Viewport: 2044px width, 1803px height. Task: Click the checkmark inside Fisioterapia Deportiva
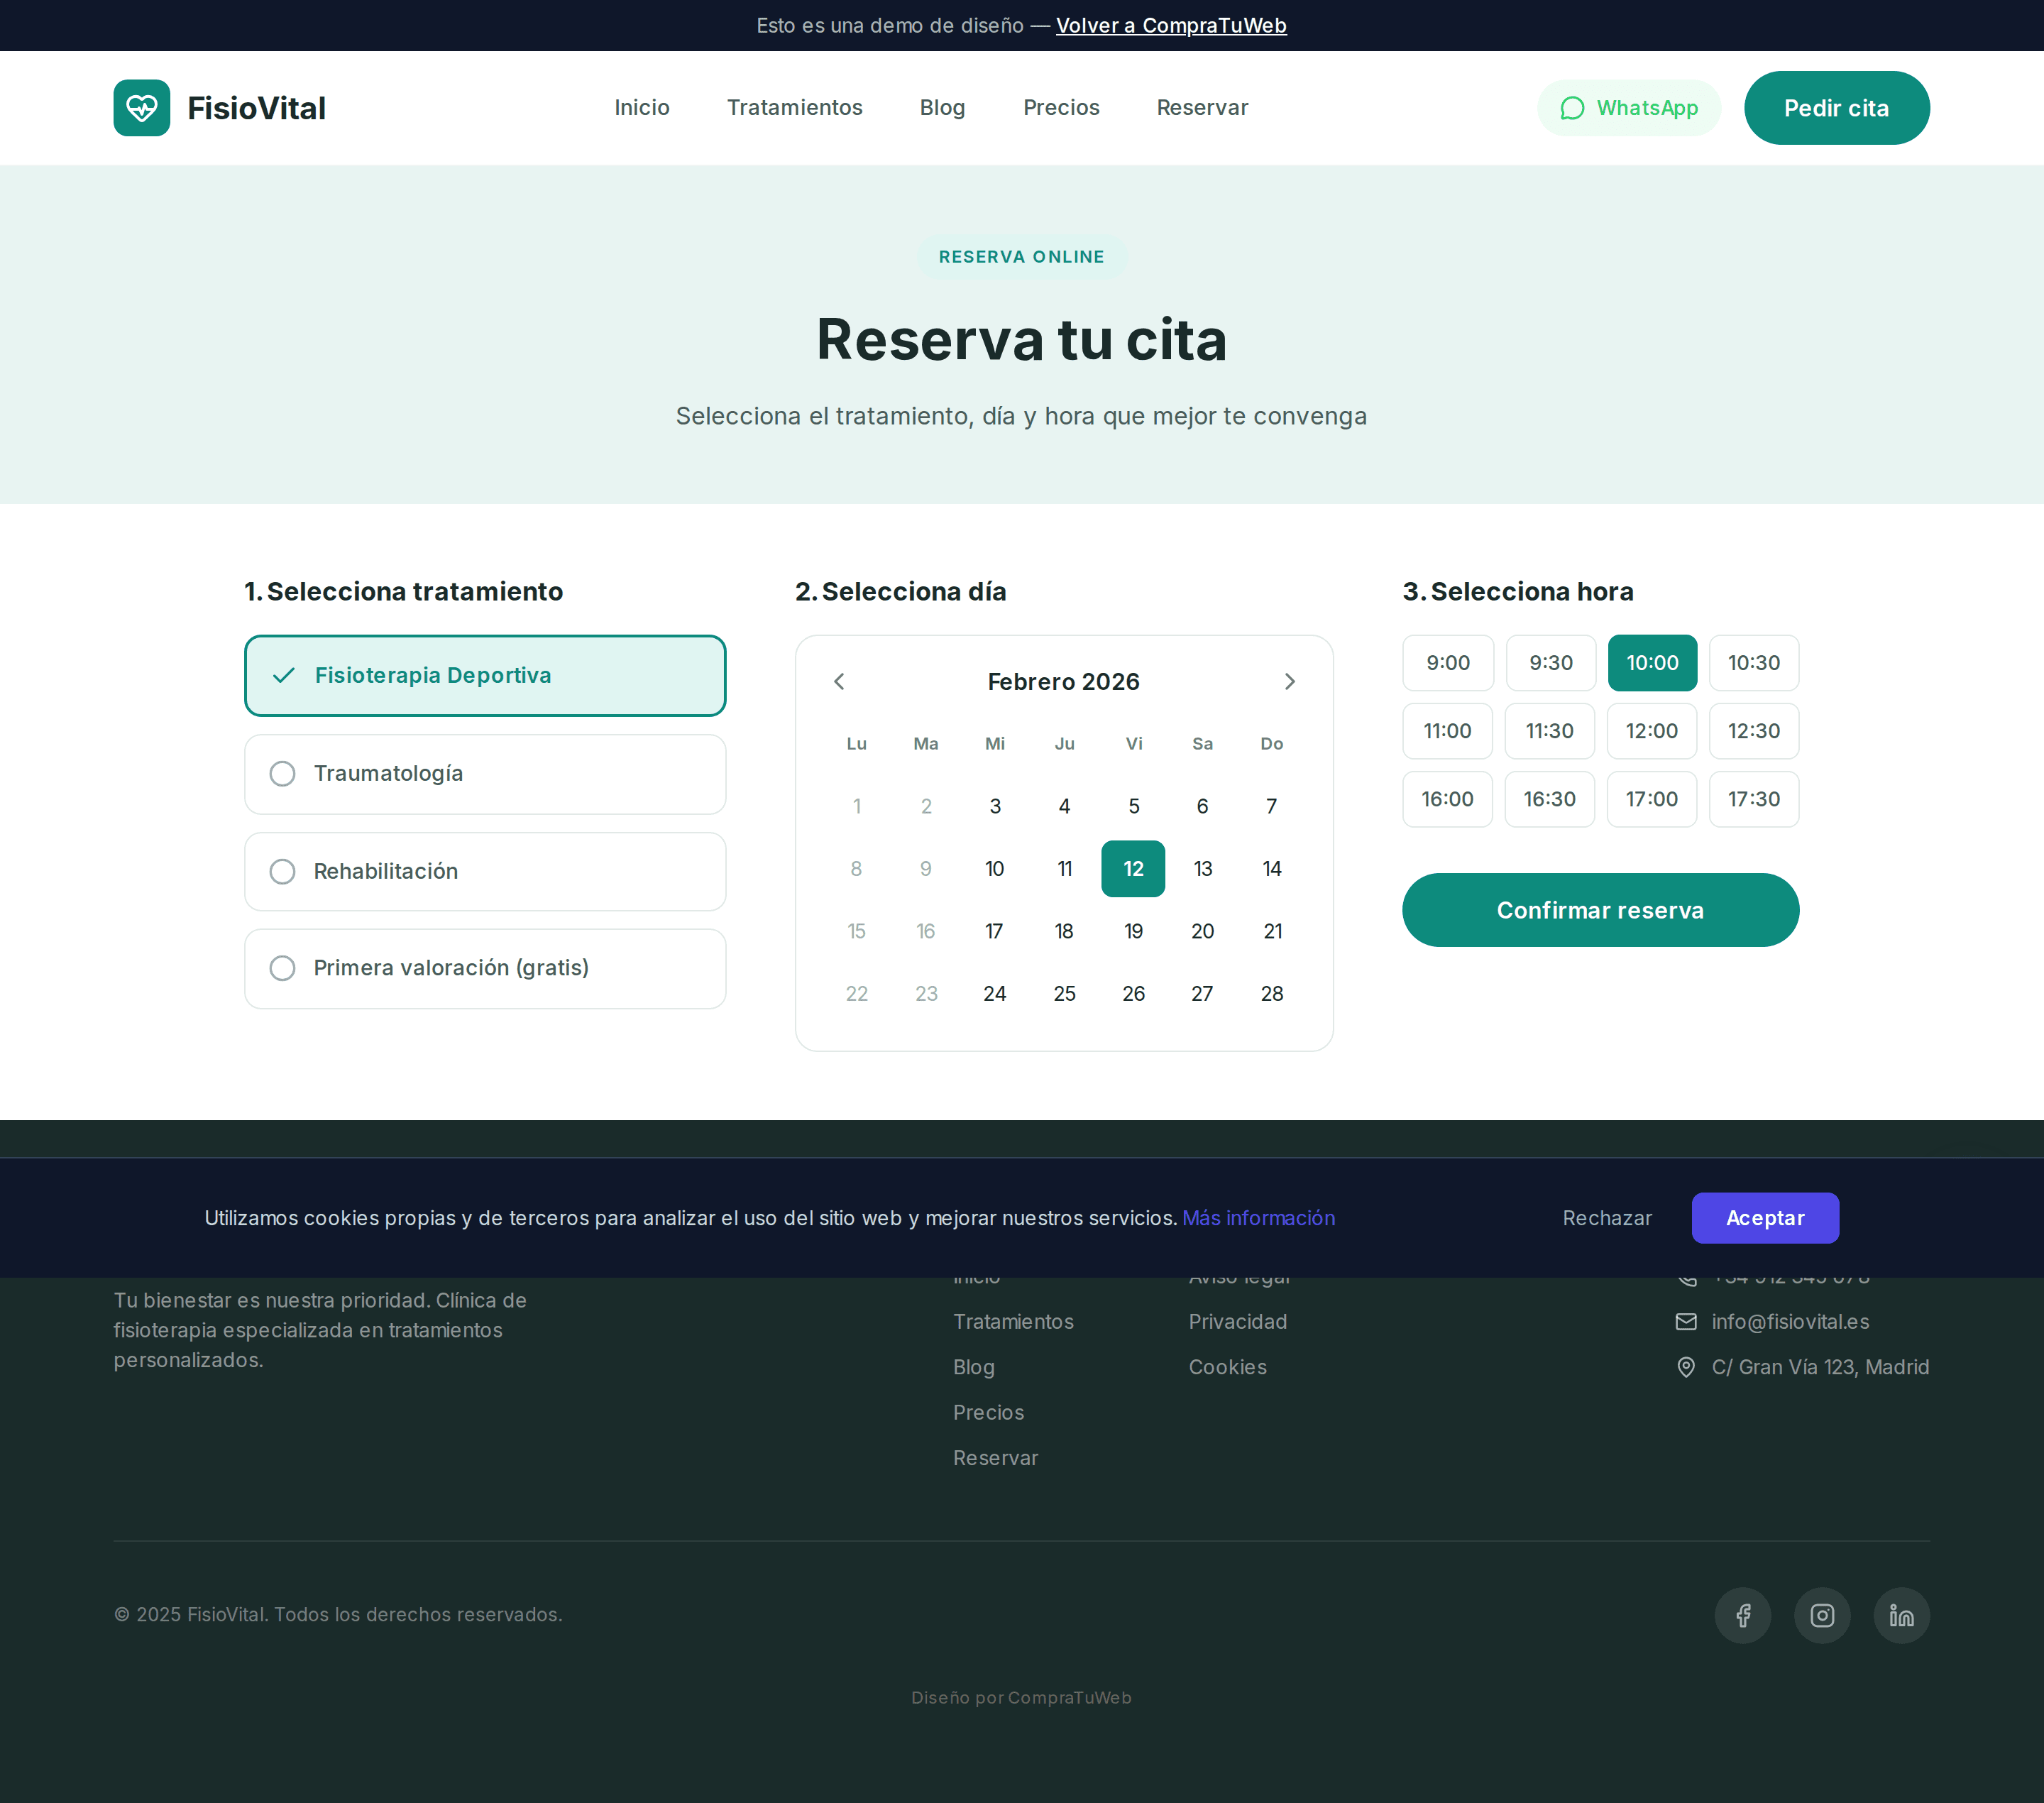coord(283,675)
